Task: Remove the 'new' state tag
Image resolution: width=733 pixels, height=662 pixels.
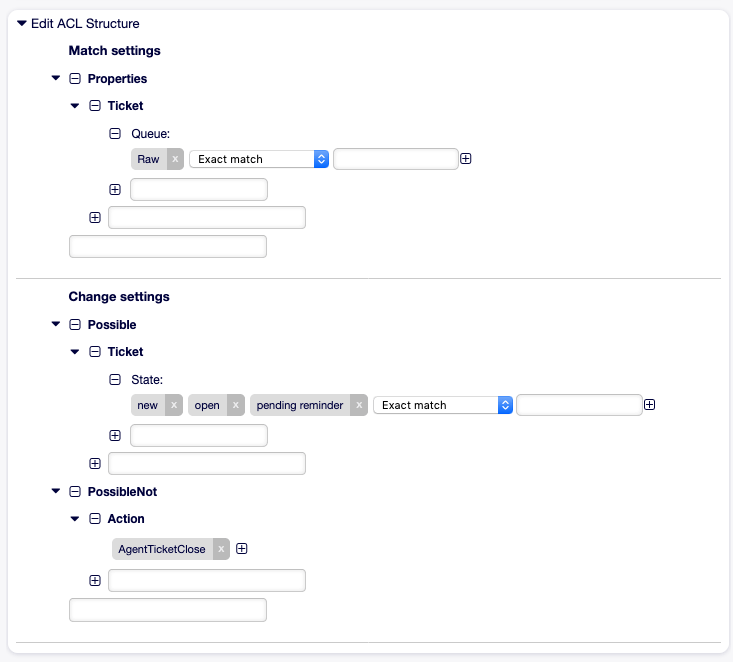Action: pyautogui.click(x=174, y=405)
